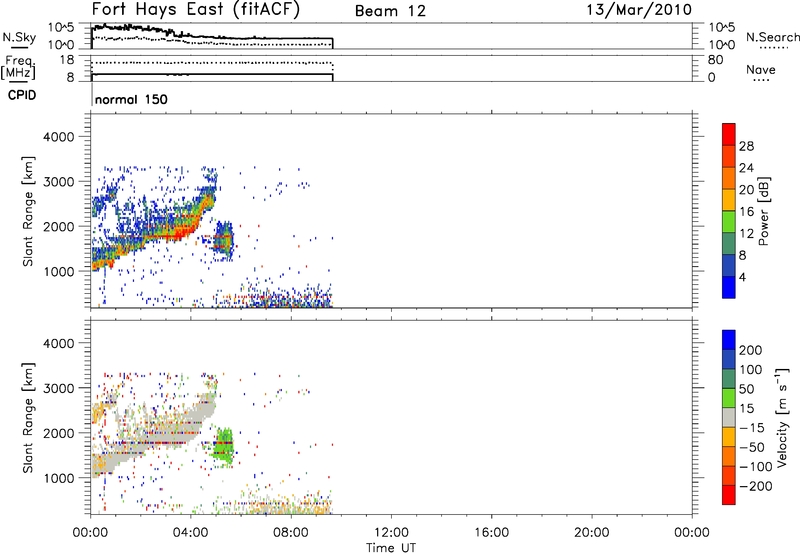This screenshot has width=800, height=554.
Task: Click the '18' frequency tick label
Action: [67, 60]
